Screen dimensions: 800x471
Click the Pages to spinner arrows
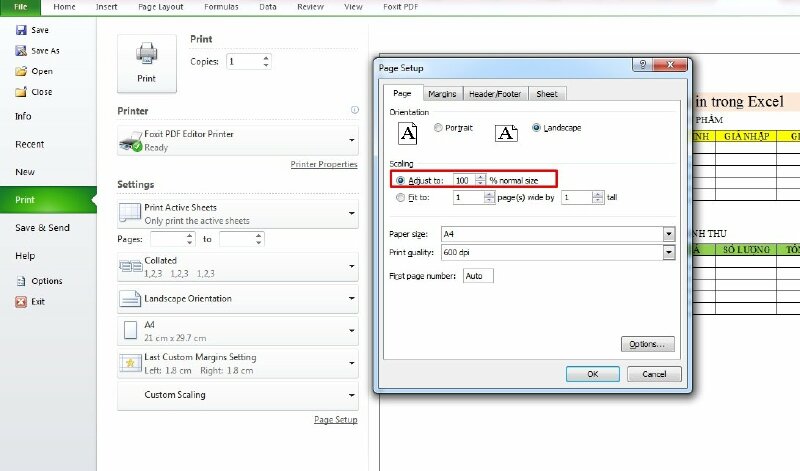pos(259,239)
